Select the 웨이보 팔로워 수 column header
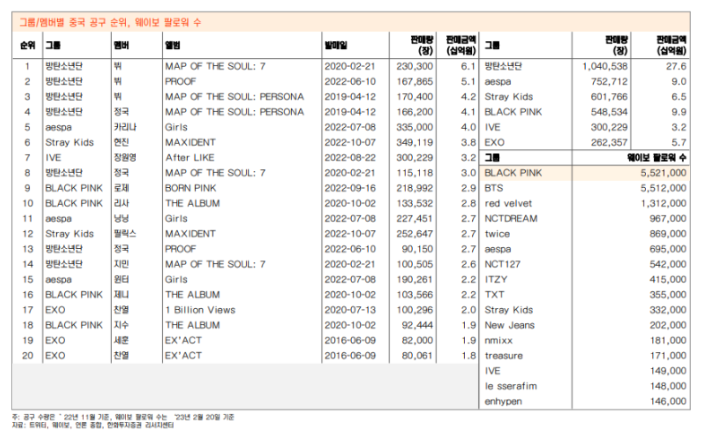707x433 pixels. click(x=657, y=158)
